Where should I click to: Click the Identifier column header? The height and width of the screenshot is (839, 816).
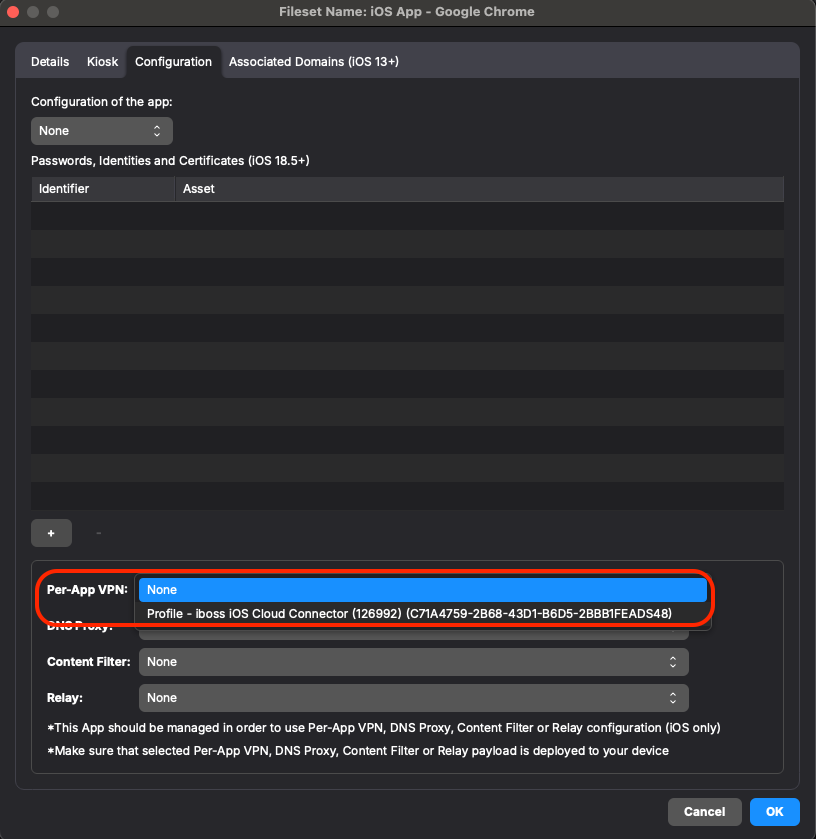pos(103,189)
